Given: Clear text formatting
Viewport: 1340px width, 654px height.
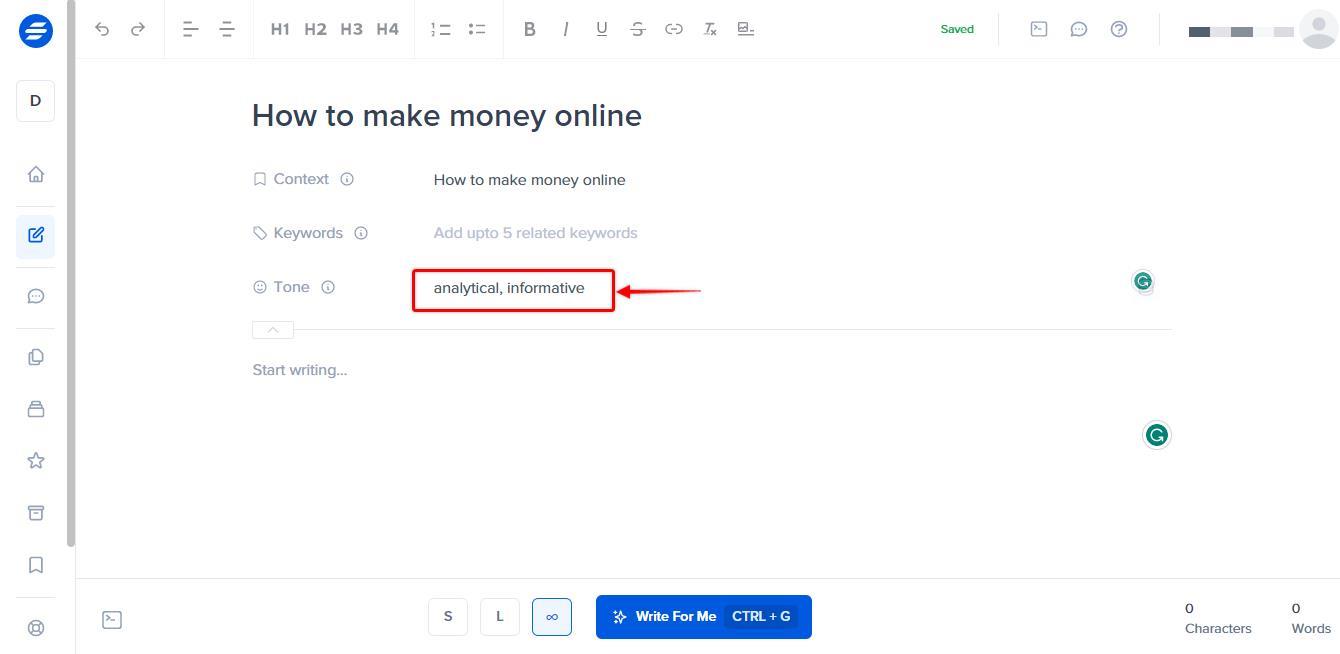Looking at the screenshot, I should pos(710,29).
